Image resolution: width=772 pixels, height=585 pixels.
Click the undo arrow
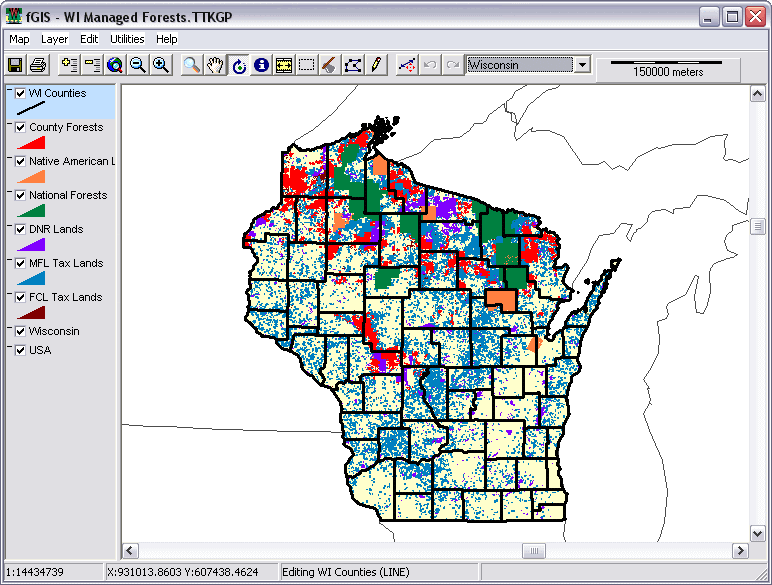tap(430, 65)
